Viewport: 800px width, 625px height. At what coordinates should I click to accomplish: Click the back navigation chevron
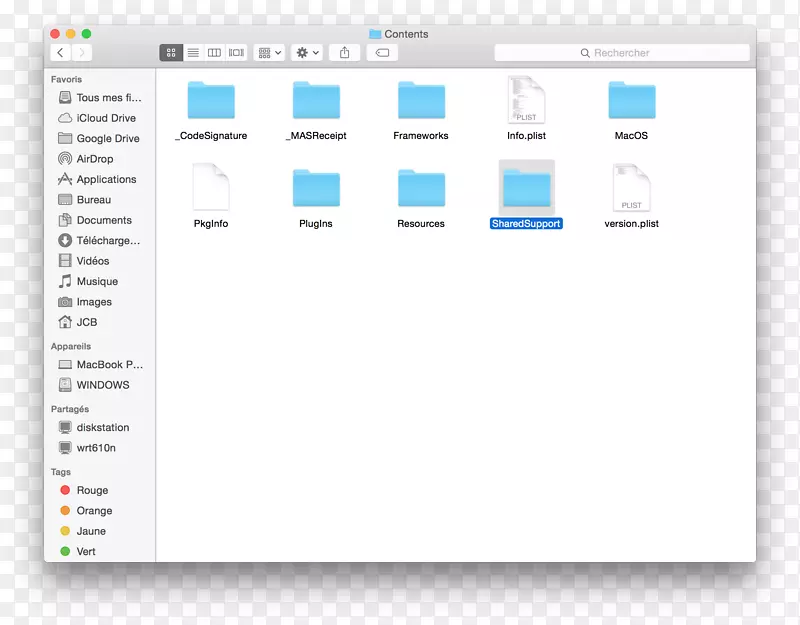[60, 52]
